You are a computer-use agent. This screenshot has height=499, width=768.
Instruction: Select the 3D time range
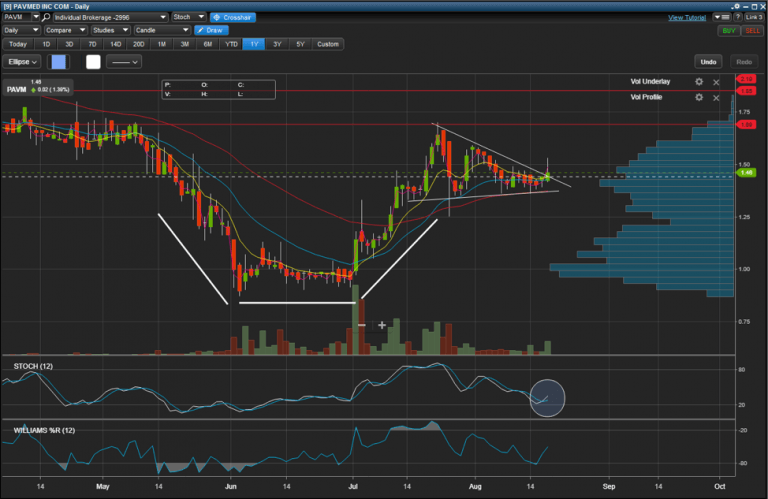coord(69,44)
